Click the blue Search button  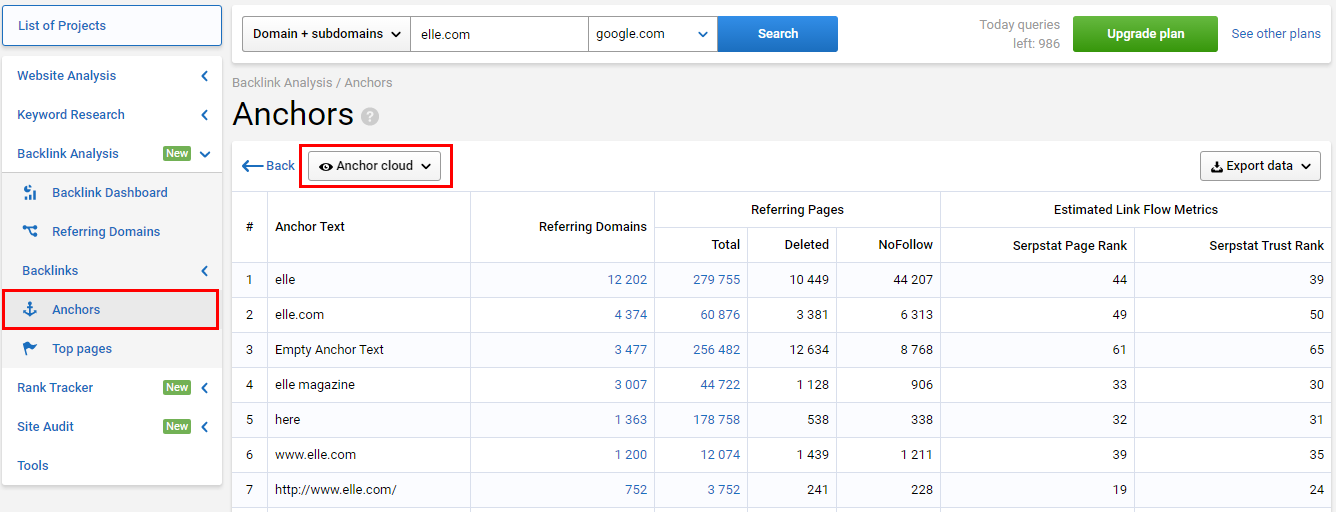778,34
